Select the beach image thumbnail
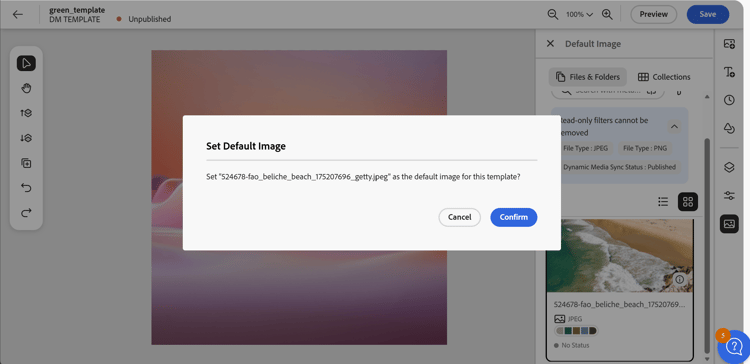The image size is (750, 364). (619, 255)
